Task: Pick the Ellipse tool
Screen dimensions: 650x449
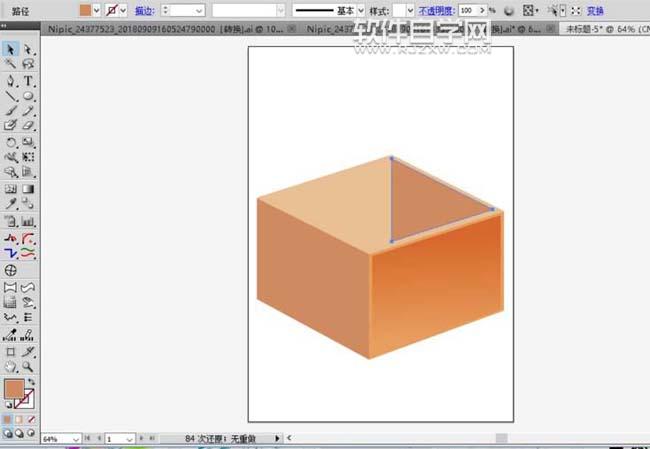Action: (x=28, y=96)
